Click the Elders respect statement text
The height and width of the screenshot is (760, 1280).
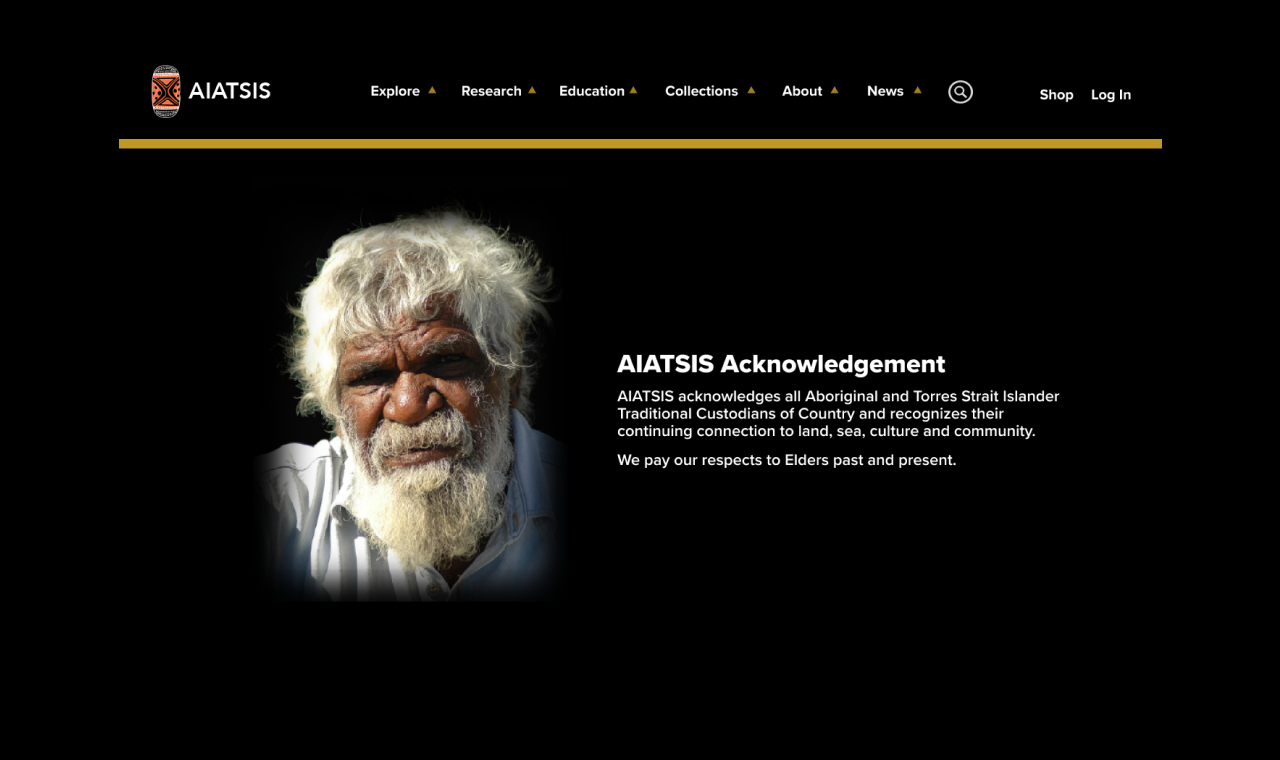[786, 460]
